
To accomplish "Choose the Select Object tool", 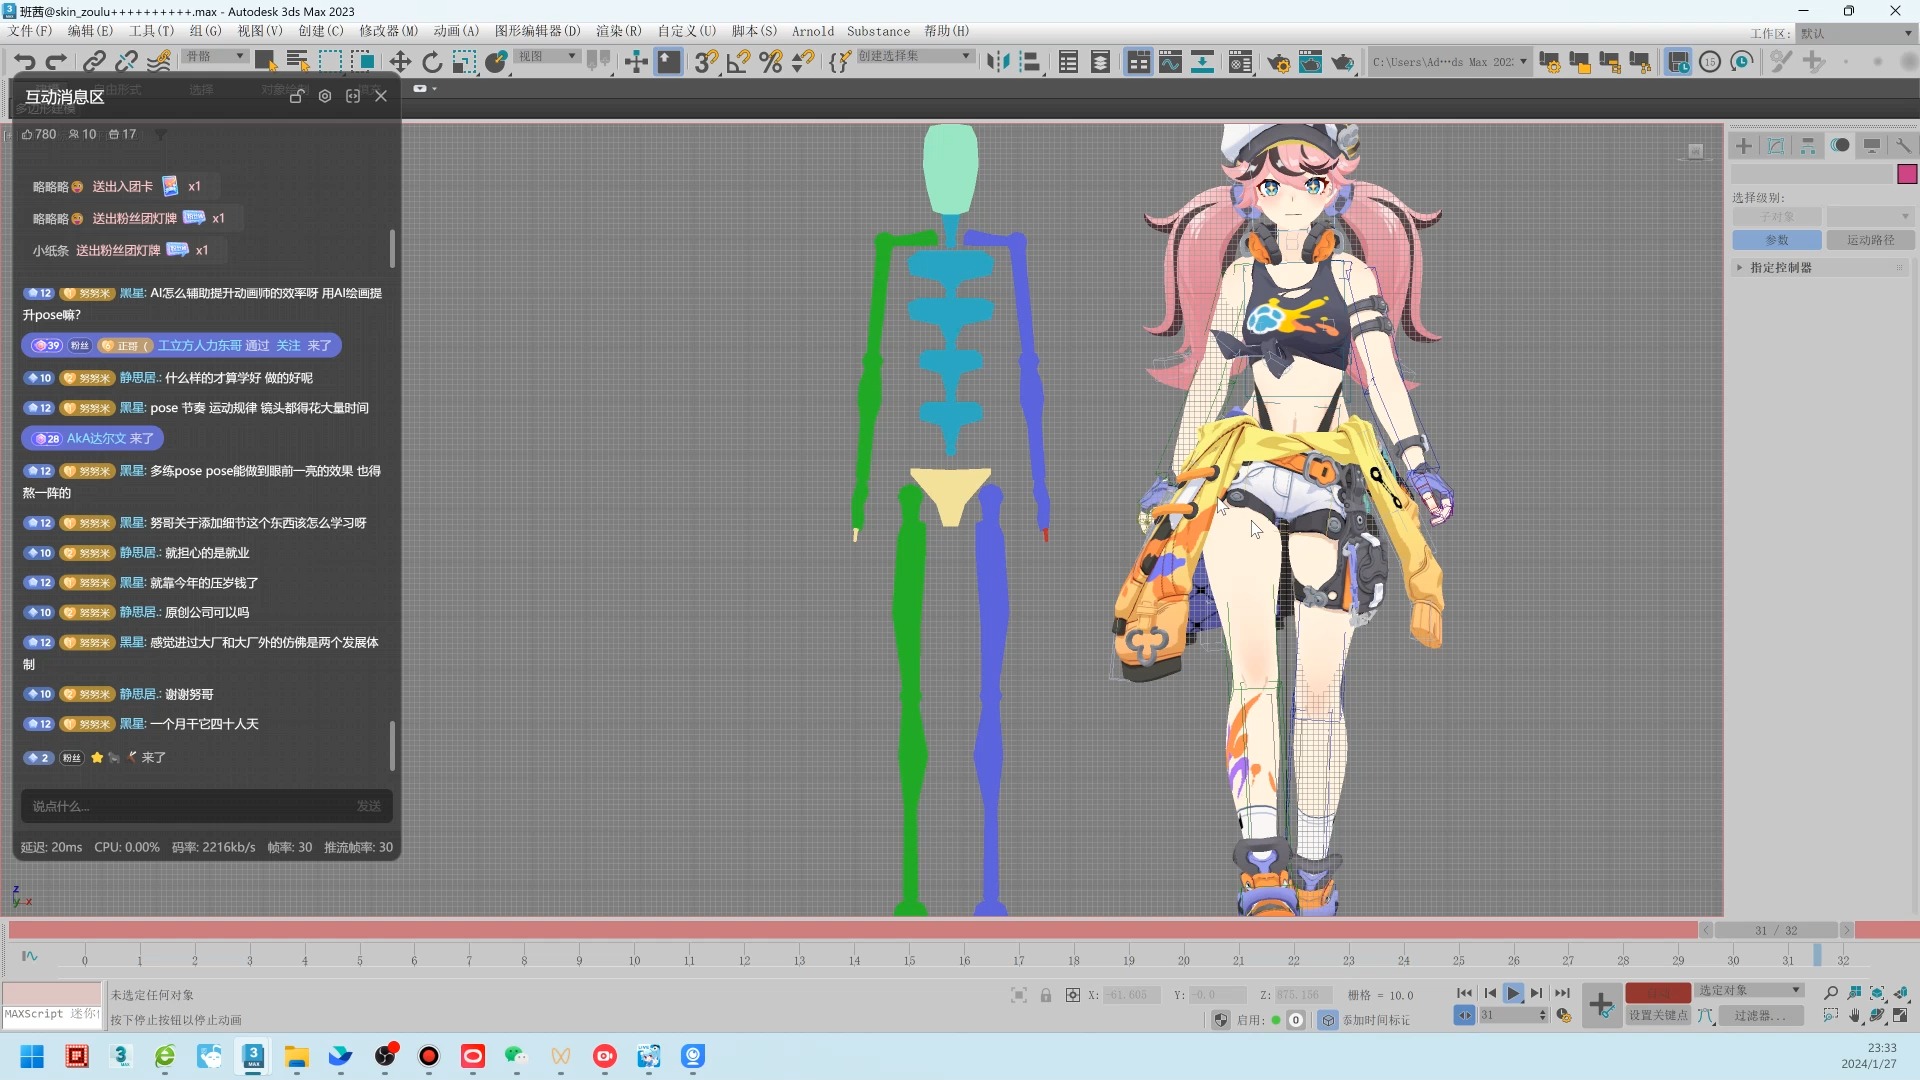I will click(x=265, y=62).
